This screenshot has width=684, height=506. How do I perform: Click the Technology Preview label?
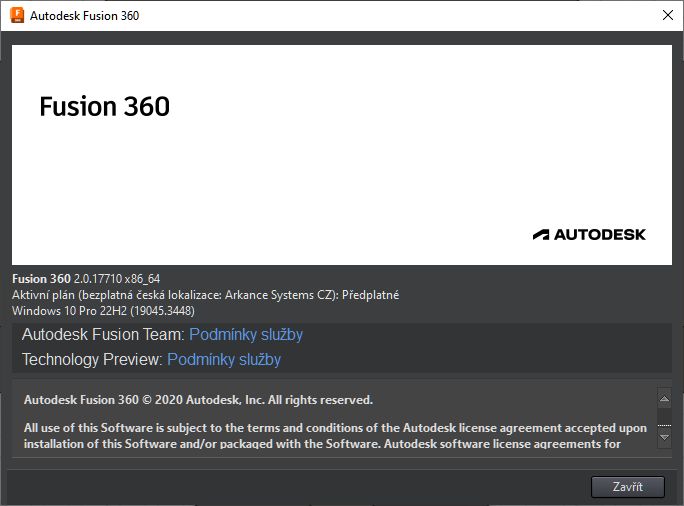click(92, 359)
